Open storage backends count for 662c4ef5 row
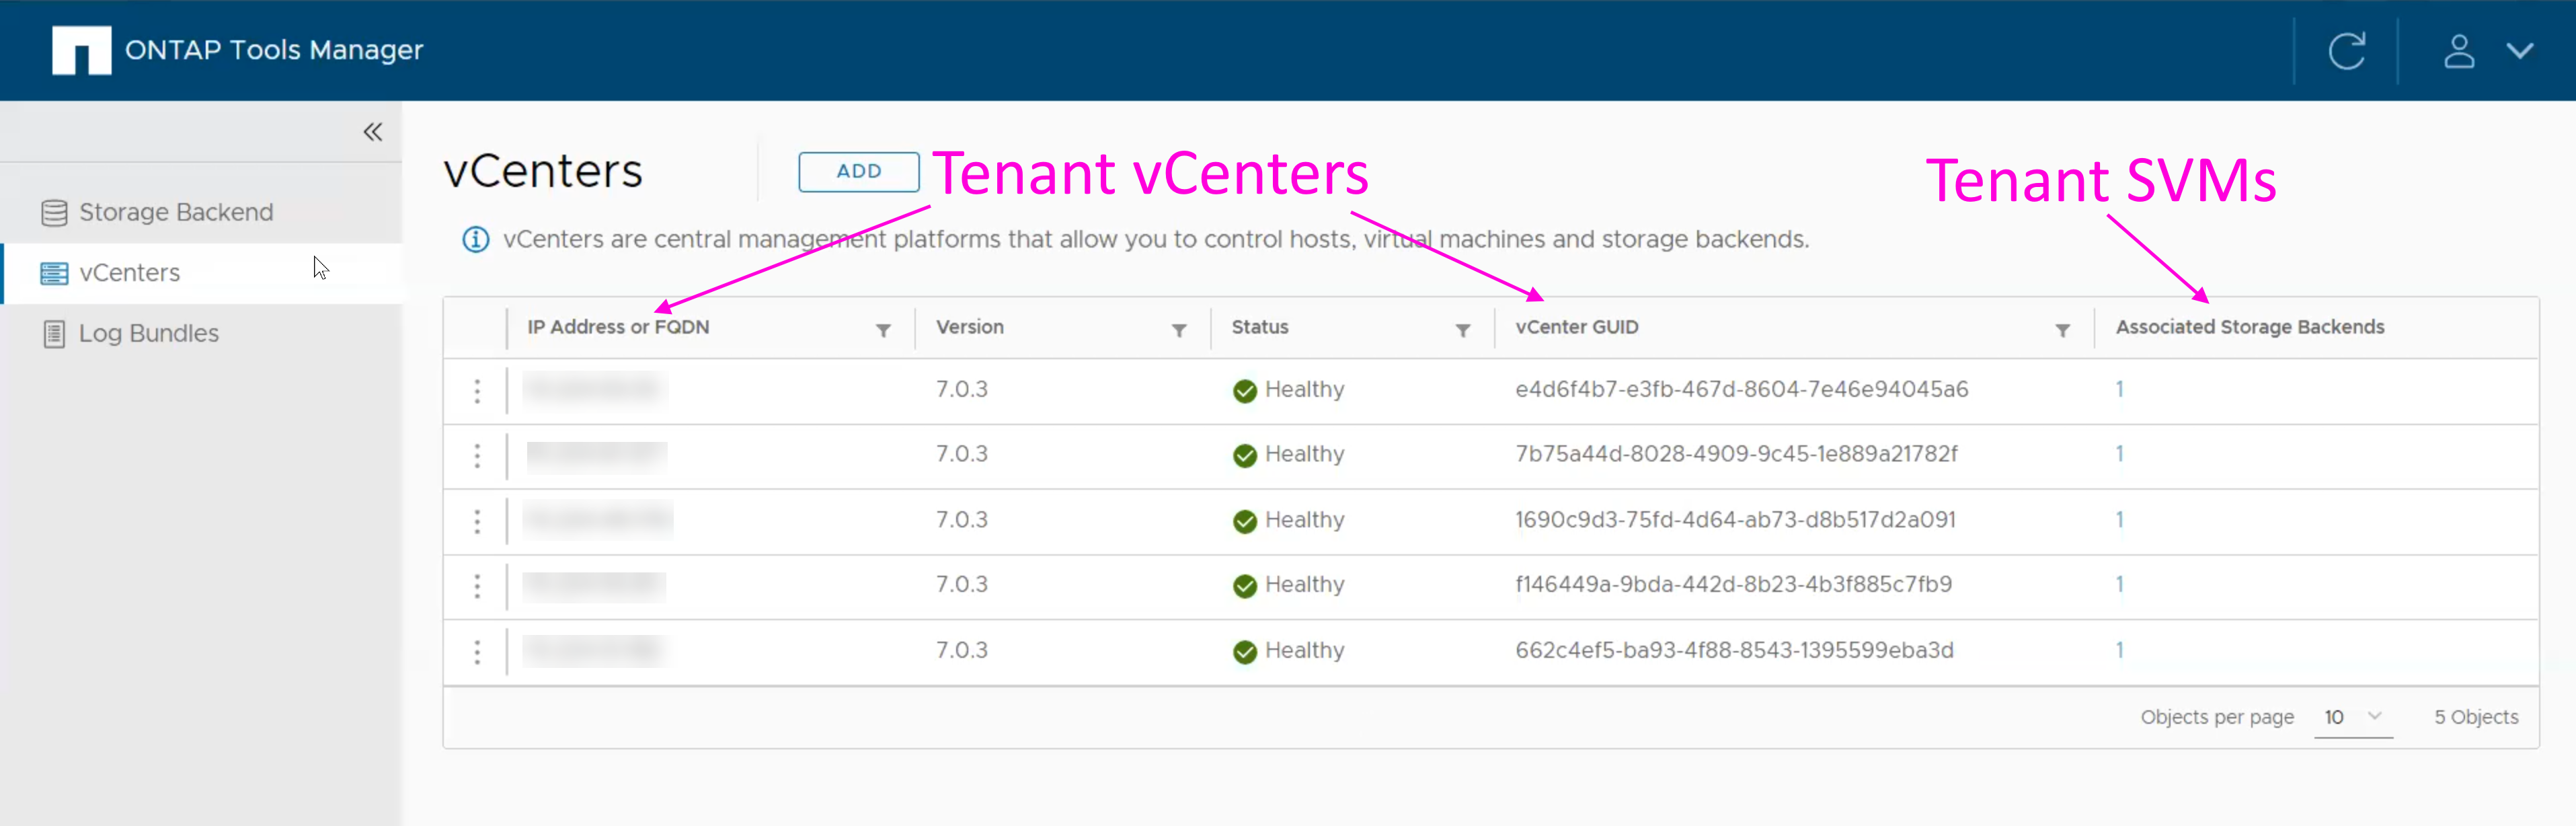This screenshot has height=826, width=2576. 2119,650
